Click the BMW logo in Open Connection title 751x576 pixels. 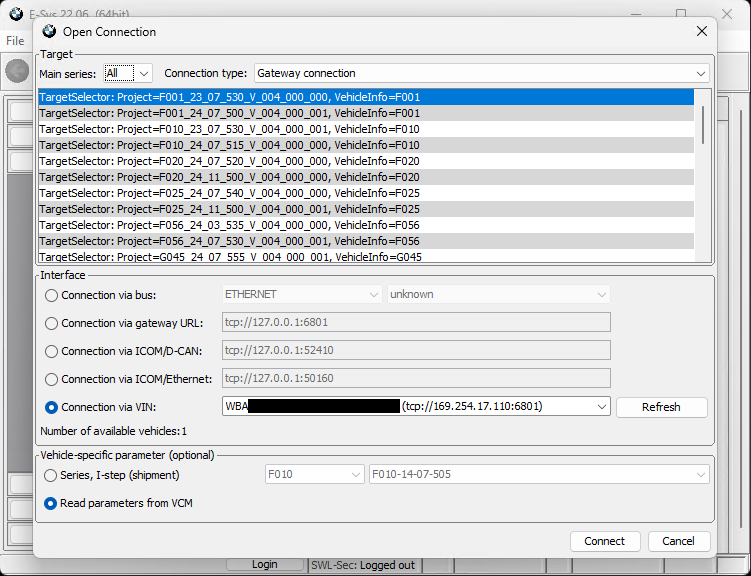[49, 32]
